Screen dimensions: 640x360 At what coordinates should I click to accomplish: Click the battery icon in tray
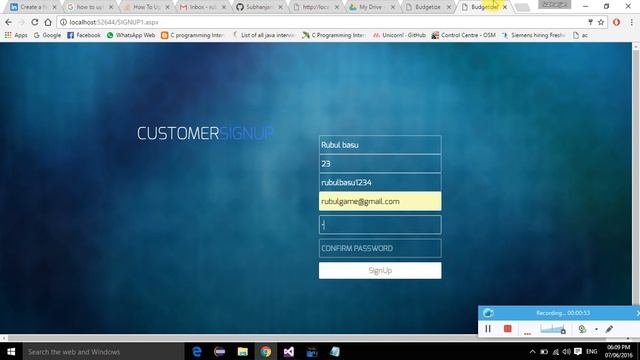(544, 351)
